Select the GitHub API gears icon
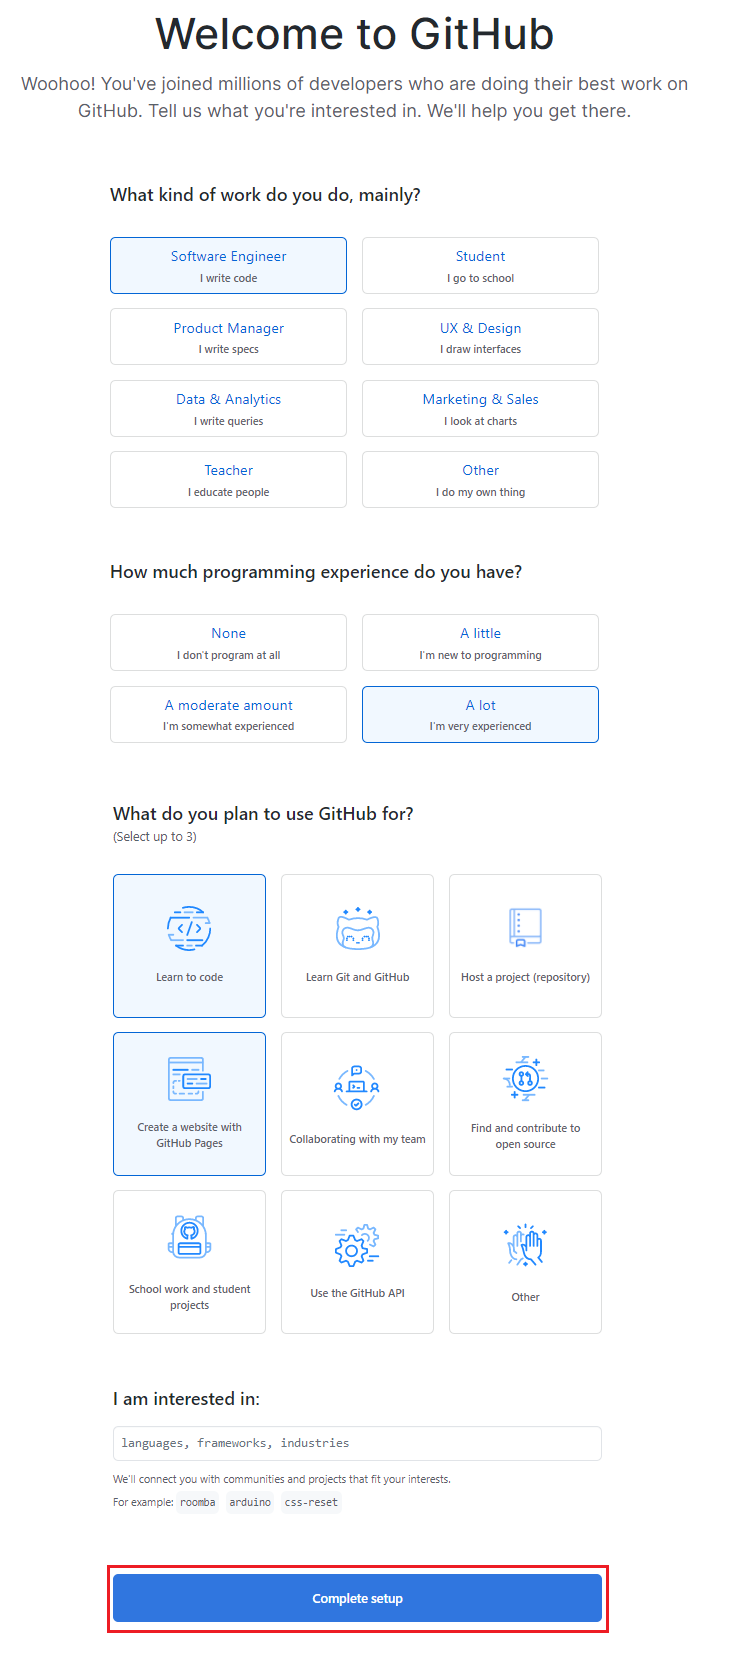Screen dimensions: 740x1680 pyautogui.click(x=357, y=1245)
